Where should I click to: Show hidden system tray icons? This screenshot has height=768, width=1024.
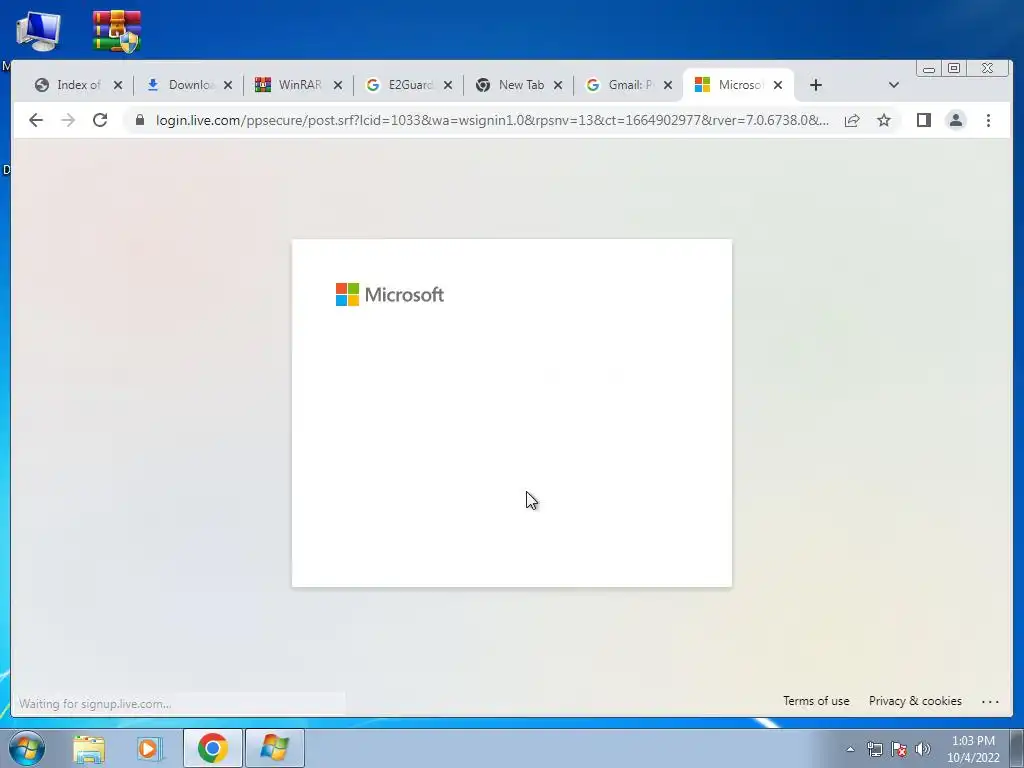[x=850, y=749]
